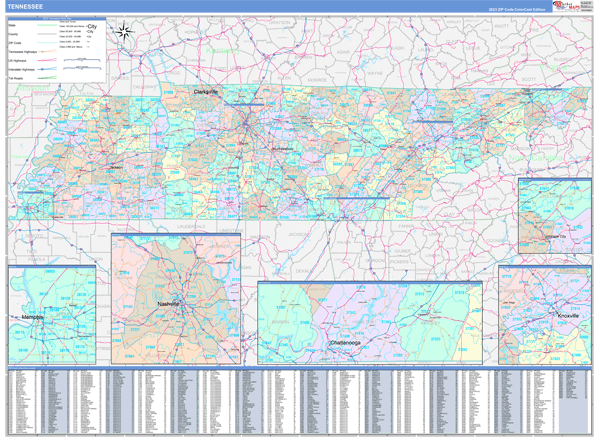Screen dimensions: 600x437
Task: Click the 2023 ZIP Code ColorCast Edition subtitle
Action: tap(517, 9)
